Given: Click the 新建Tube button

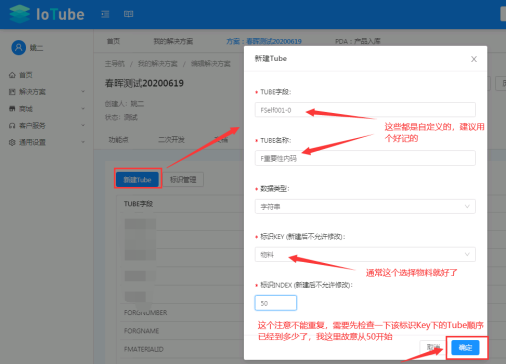Looking at the screenshot, I should coord(137,180).
